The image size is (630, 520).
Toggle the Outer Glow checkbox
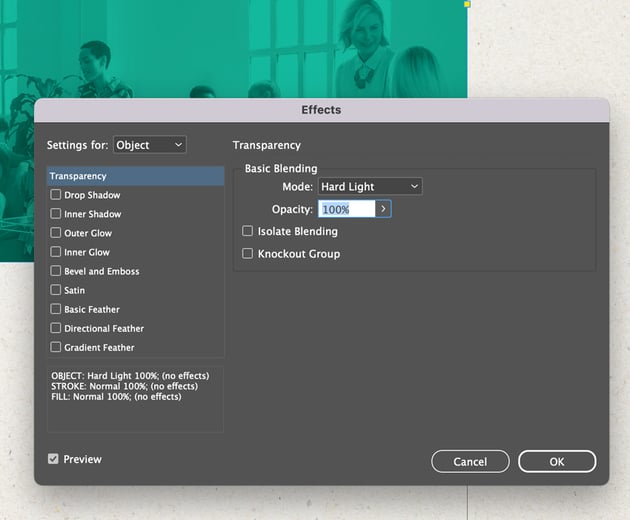tap(56, 234)
